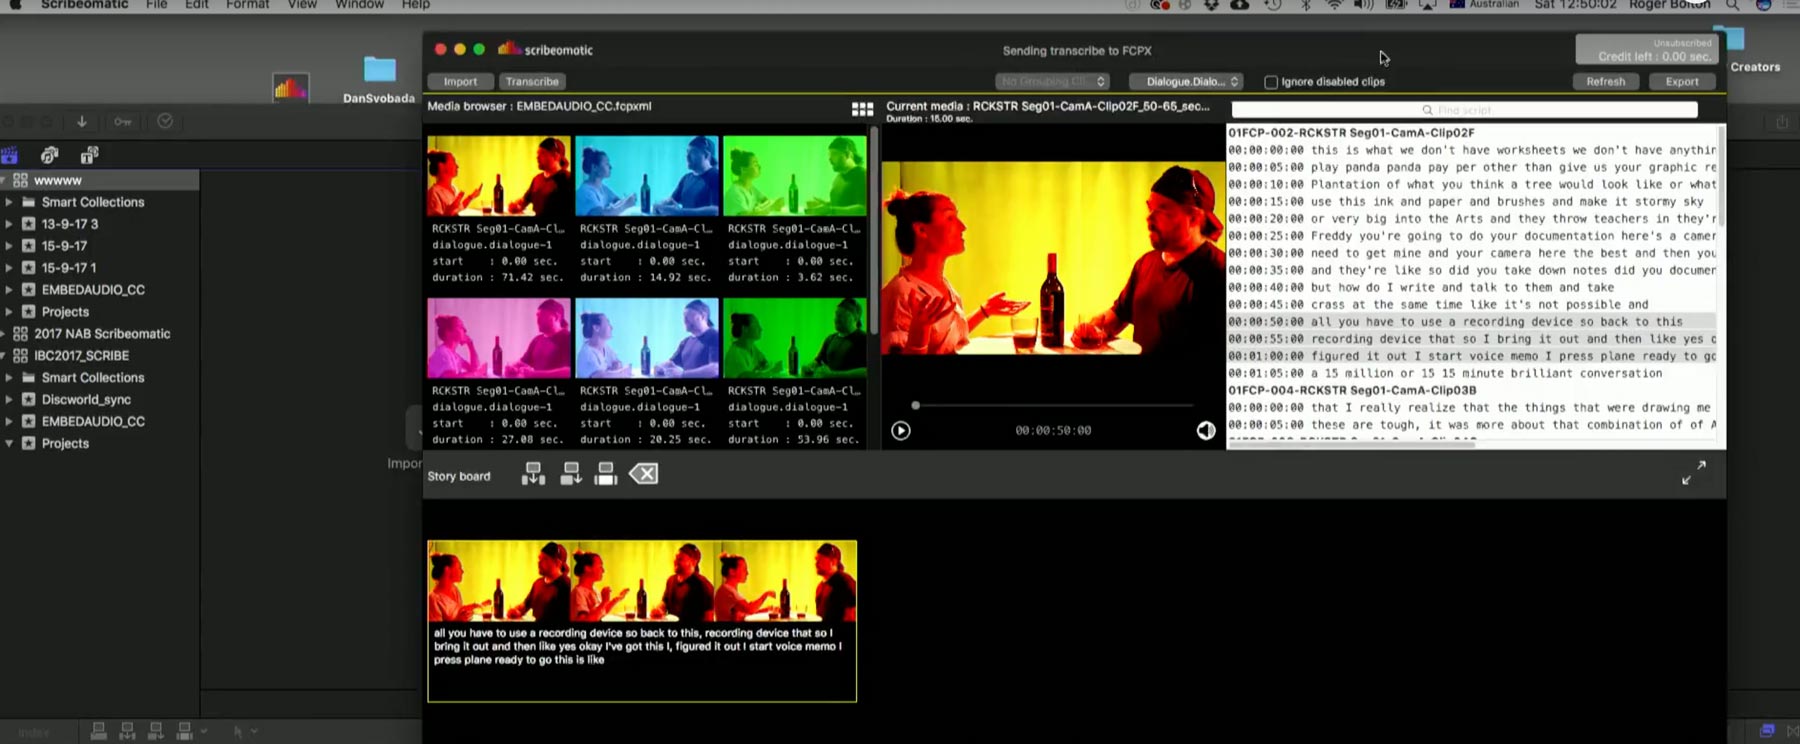Click the Transcribe button
This screenshot has height=744, width=1800.
click(532, 81)
